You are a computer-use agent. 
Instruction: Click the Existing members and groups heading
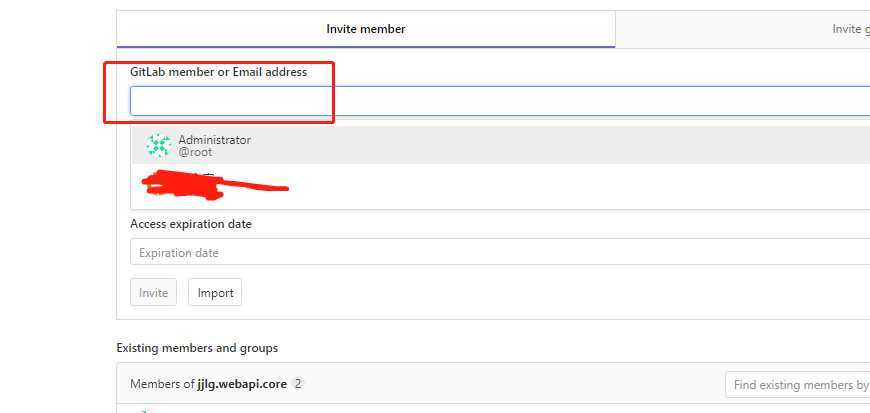coord(197,348)
